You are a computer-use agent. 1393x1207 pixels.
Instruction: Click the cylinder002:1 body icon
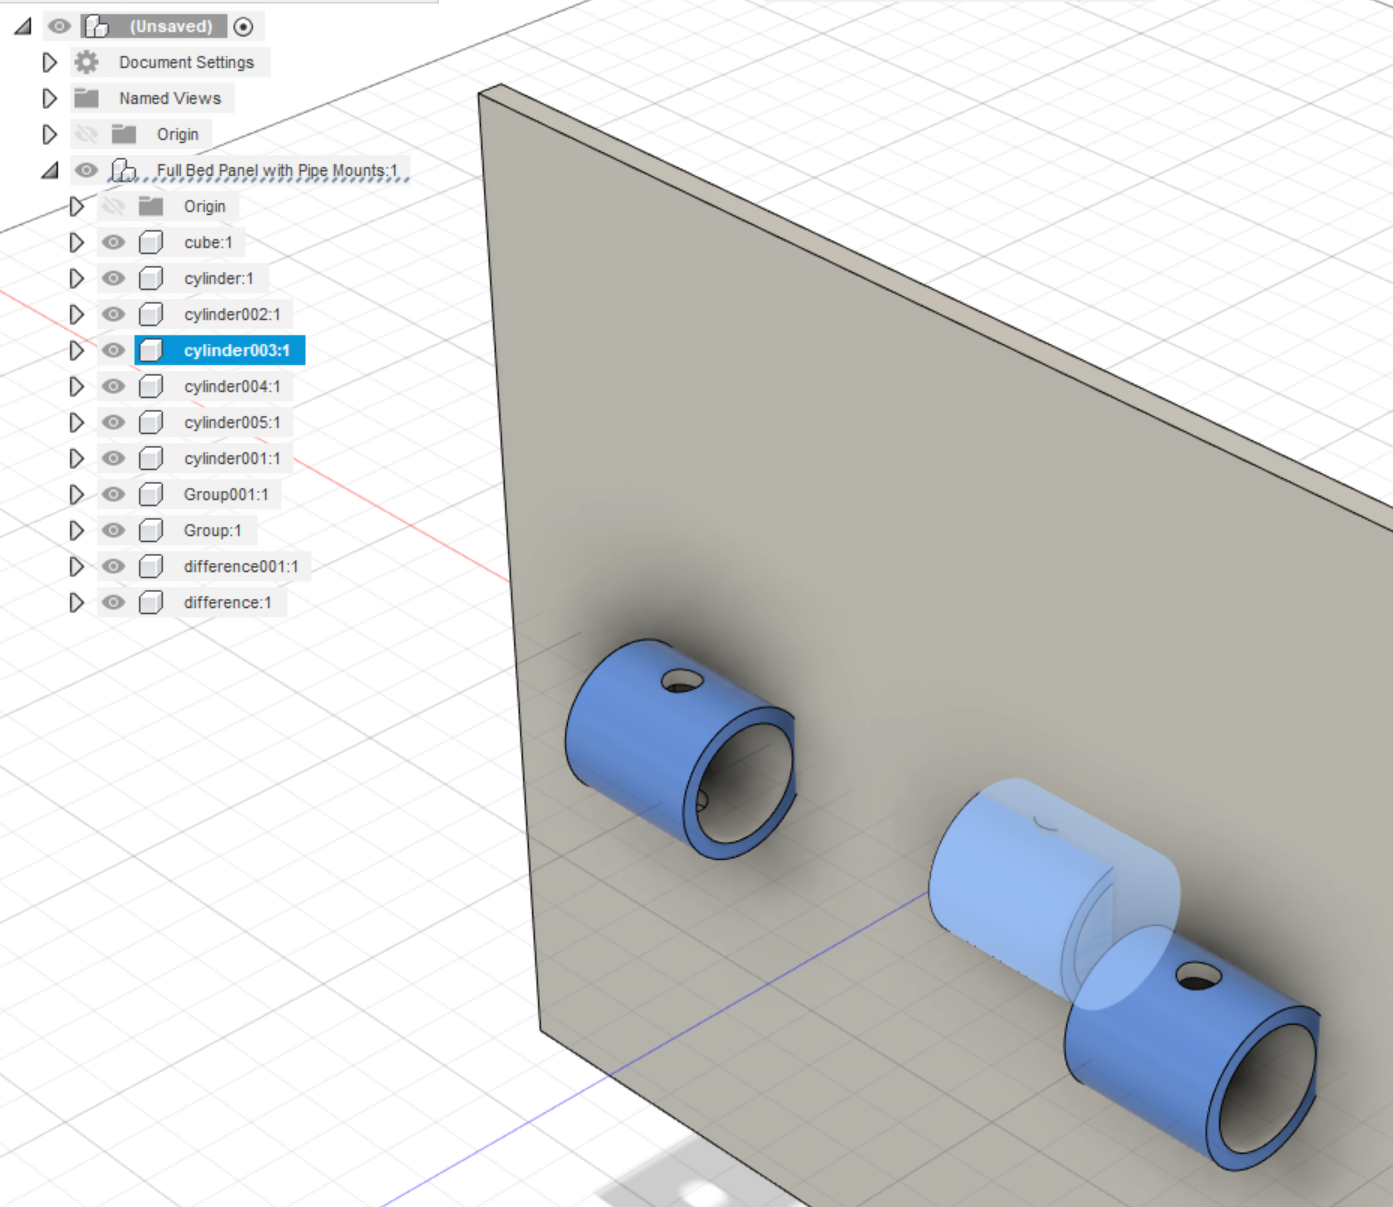(151, 314)
